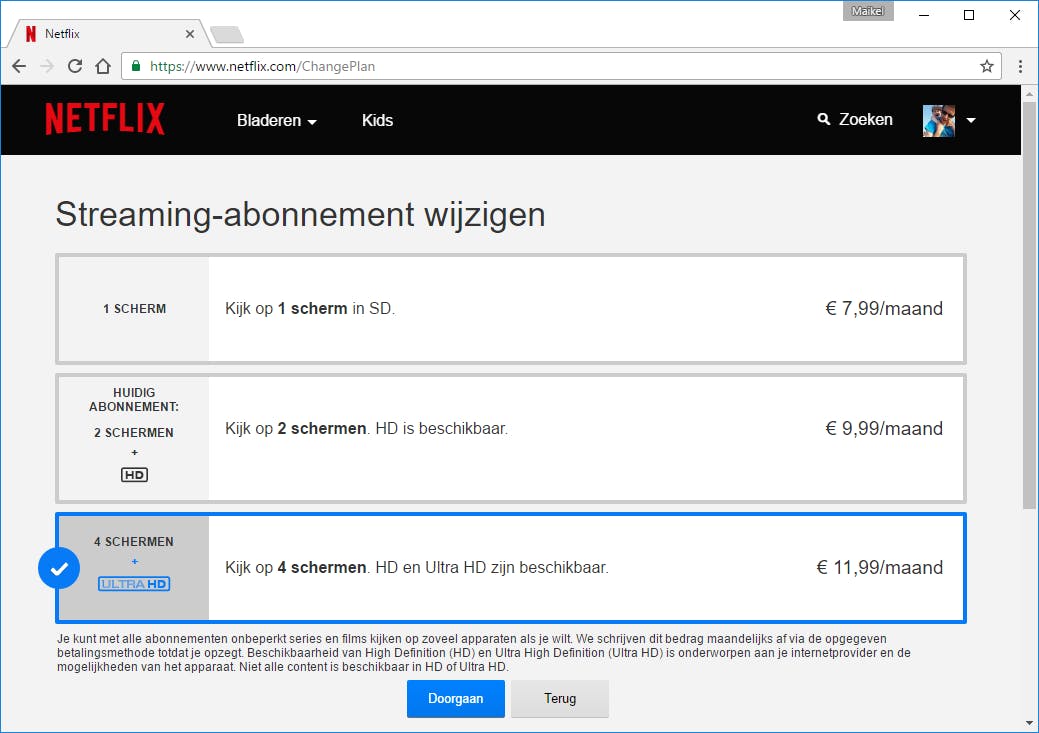Click the Streaming-abonnement wijzigen heading
This screenshot has height=733, width=1039.
click(300, 215)
